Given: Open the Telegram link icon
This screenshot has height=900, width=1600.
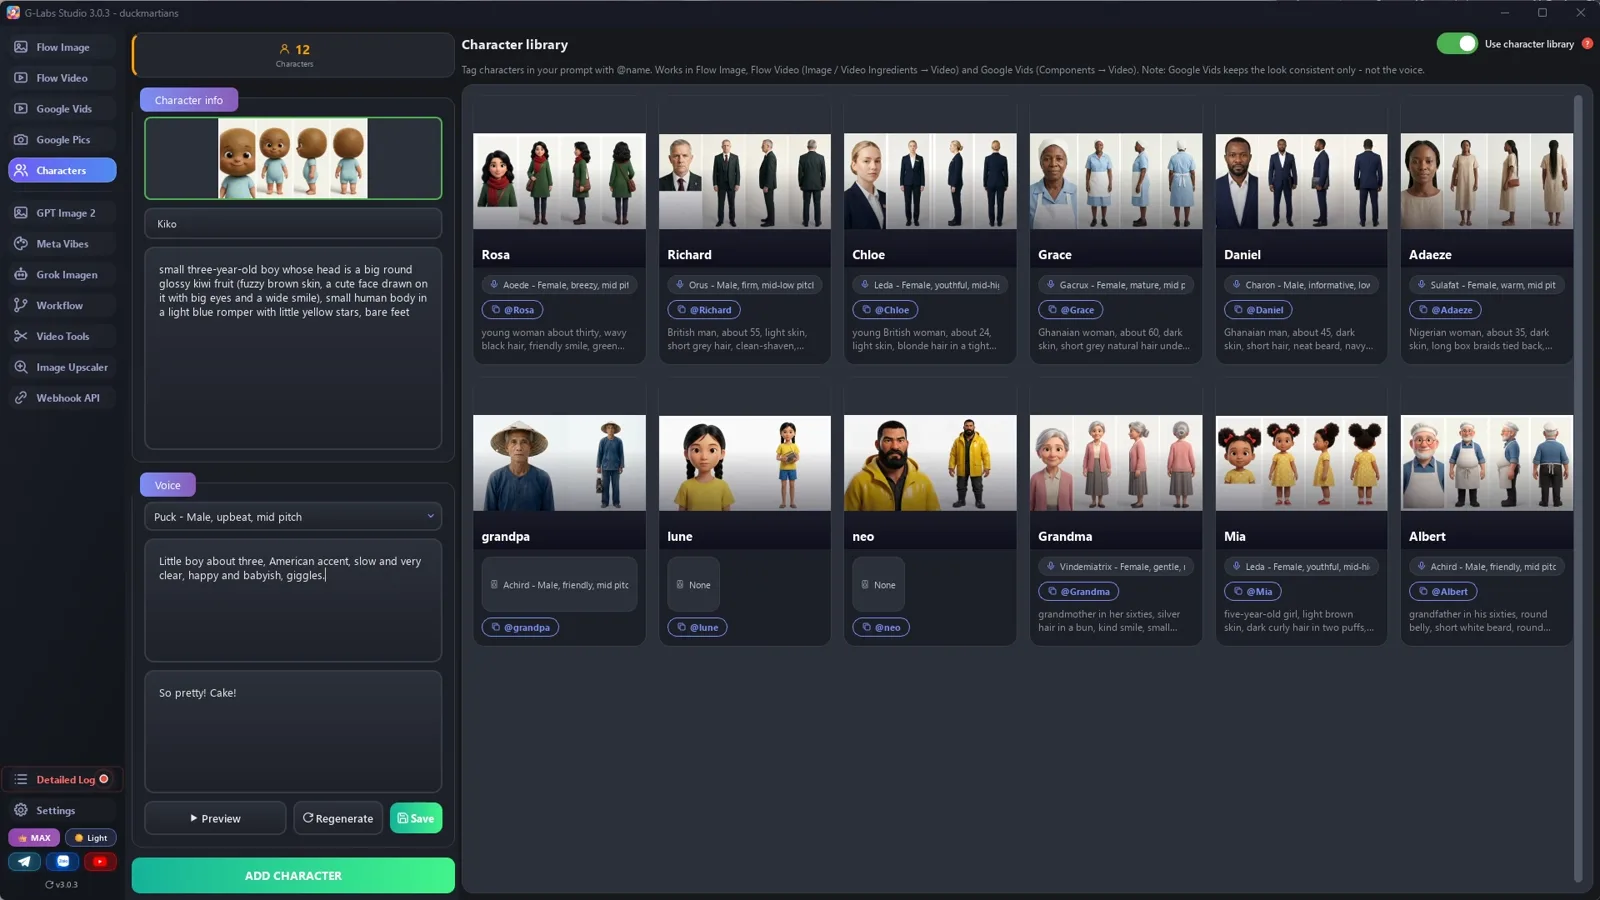Looking at the screenshot, I should pyautogui.click(x=25, y=861).
